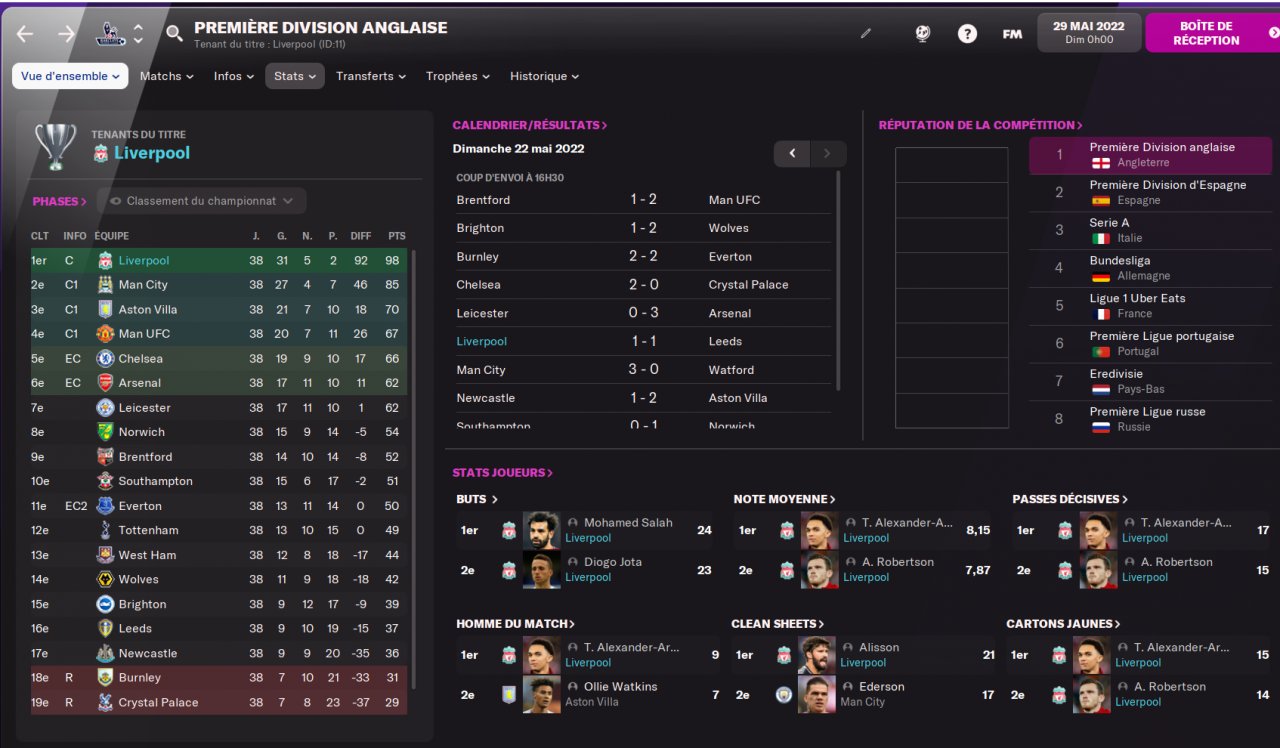Viewport: 1280px width, 748px height.
Task: Expand the Infos menu
Action: (234, 76)
